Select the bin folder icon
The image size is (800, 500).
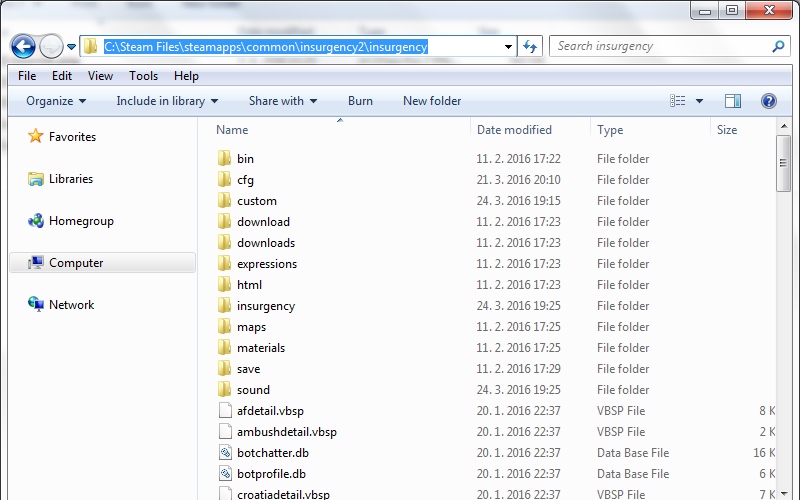[x=224, y=158]
